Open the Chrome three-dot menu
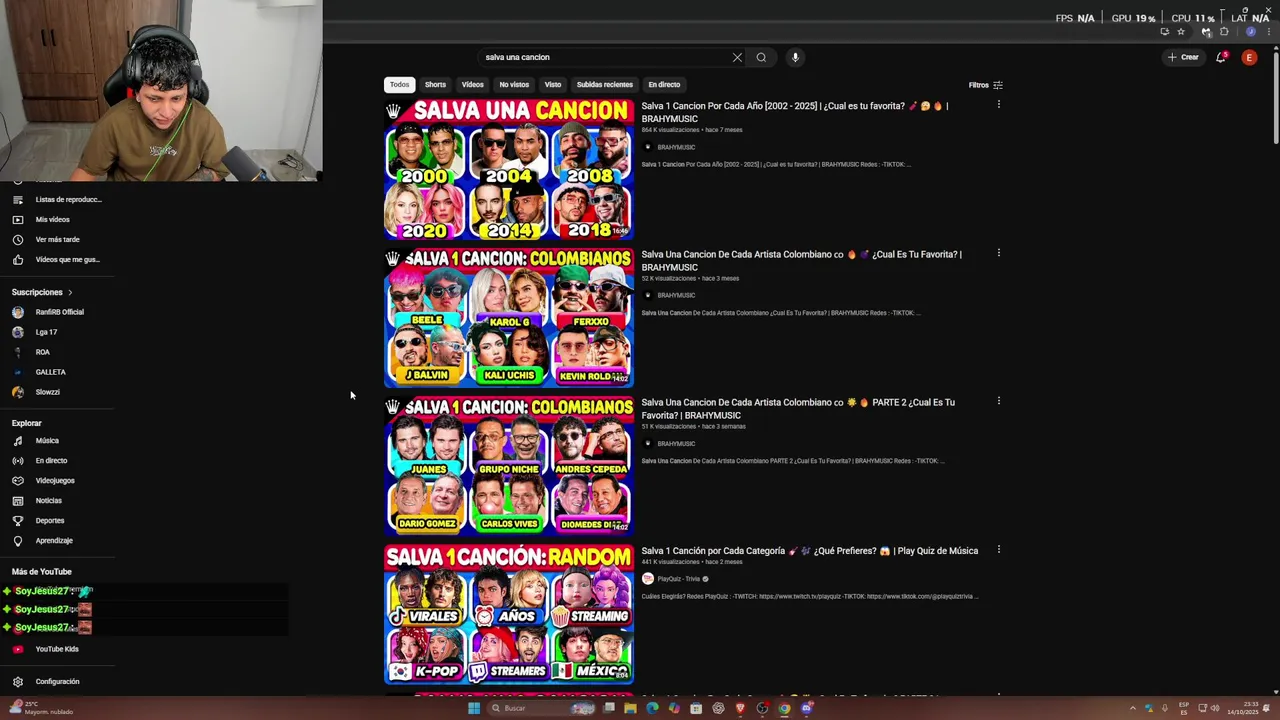The width and height of the screenshot is (1280, 720). (x=1268, y=32)
